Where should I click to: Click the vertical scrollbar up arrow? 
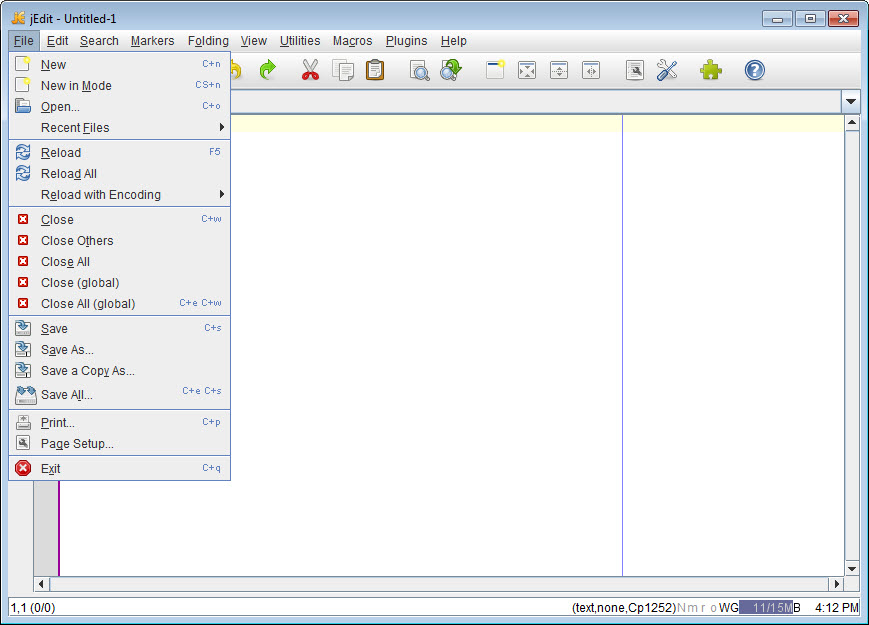(852, 122)
